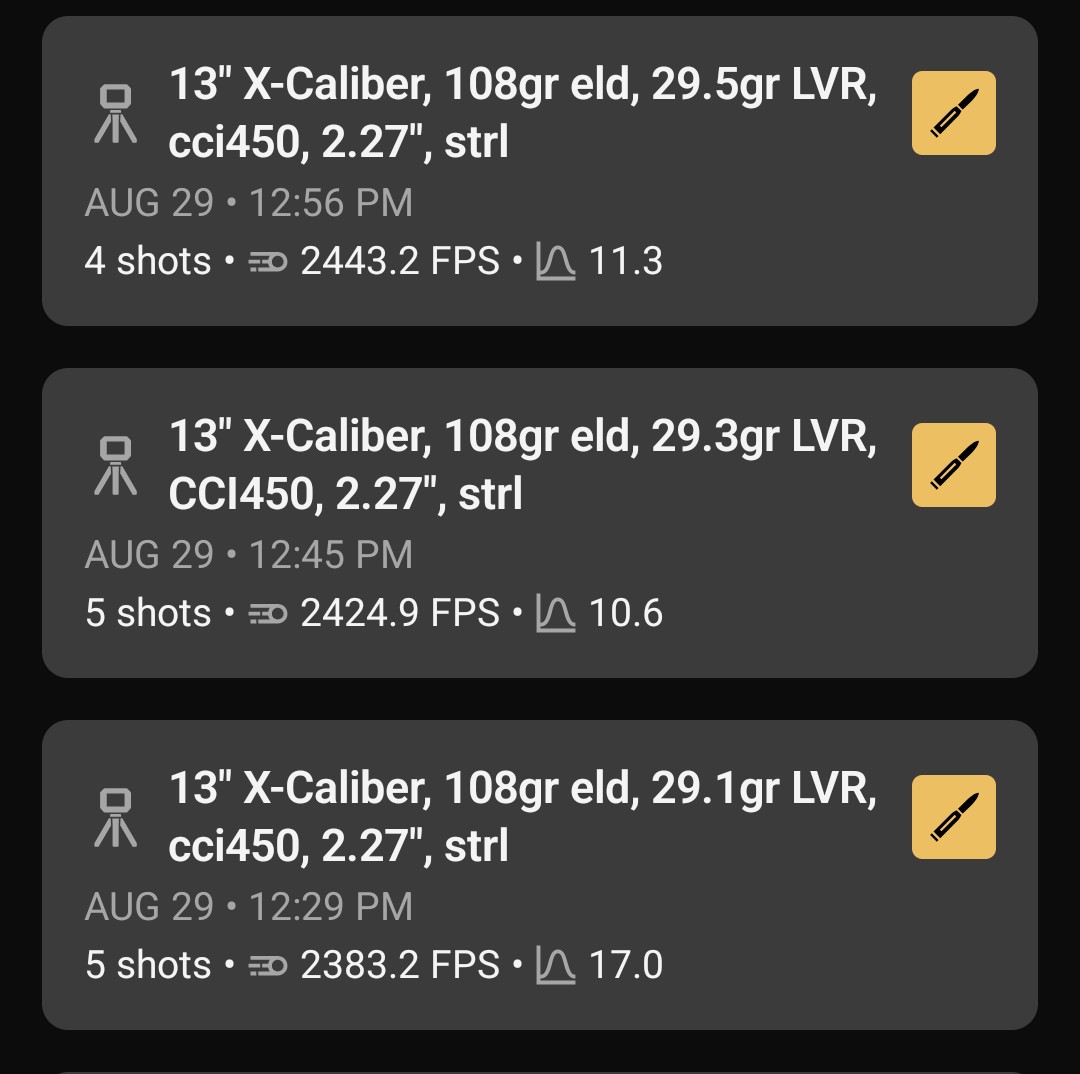This screenshot has width=1080, height=1074.
Task: Tap yellow bullet icon on 29.3gr LVR session
Action: (953, 465)
